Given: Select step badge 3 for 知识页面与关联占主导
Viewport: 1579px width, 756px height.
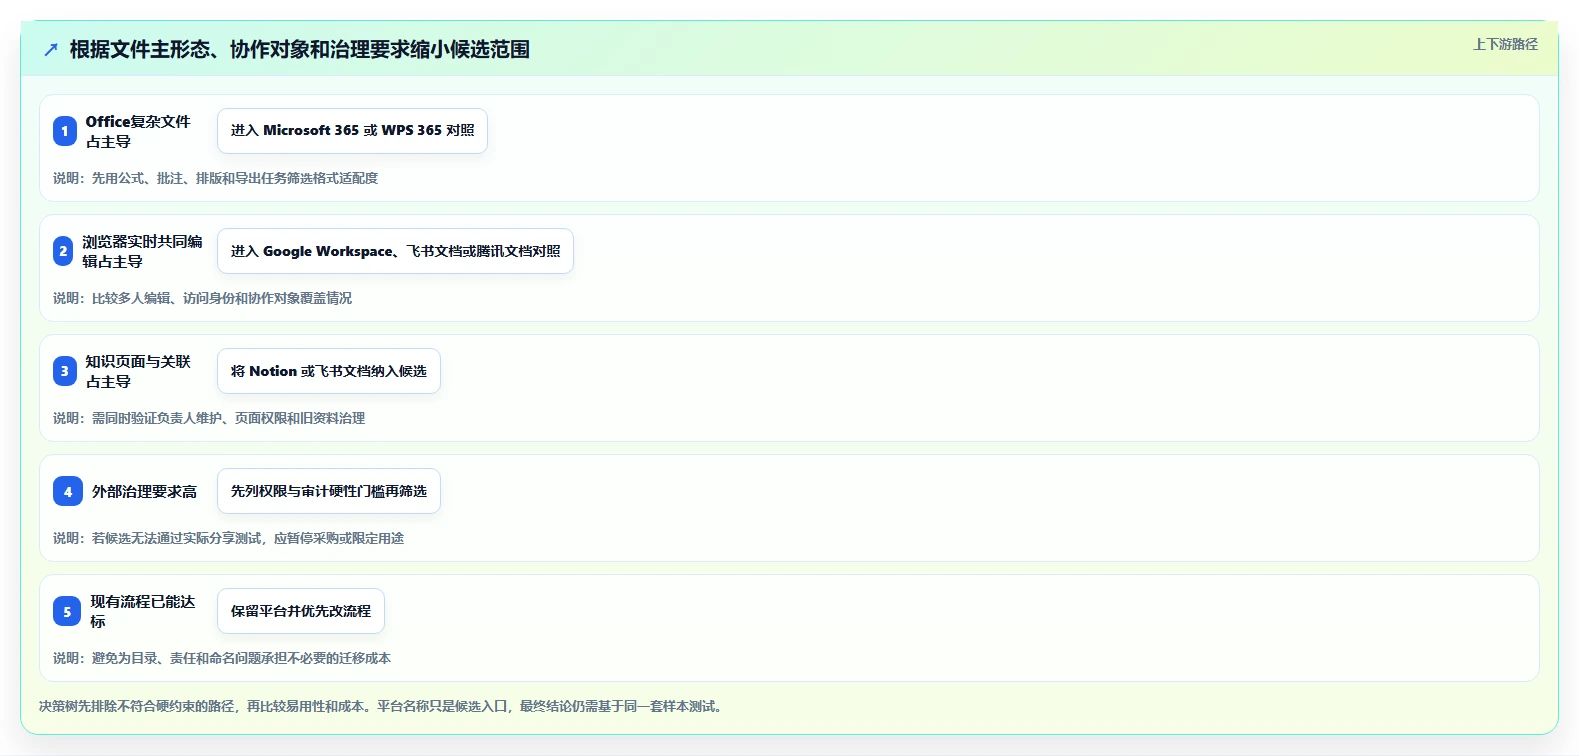Looking at the screenshot, I should pos(65,371).
